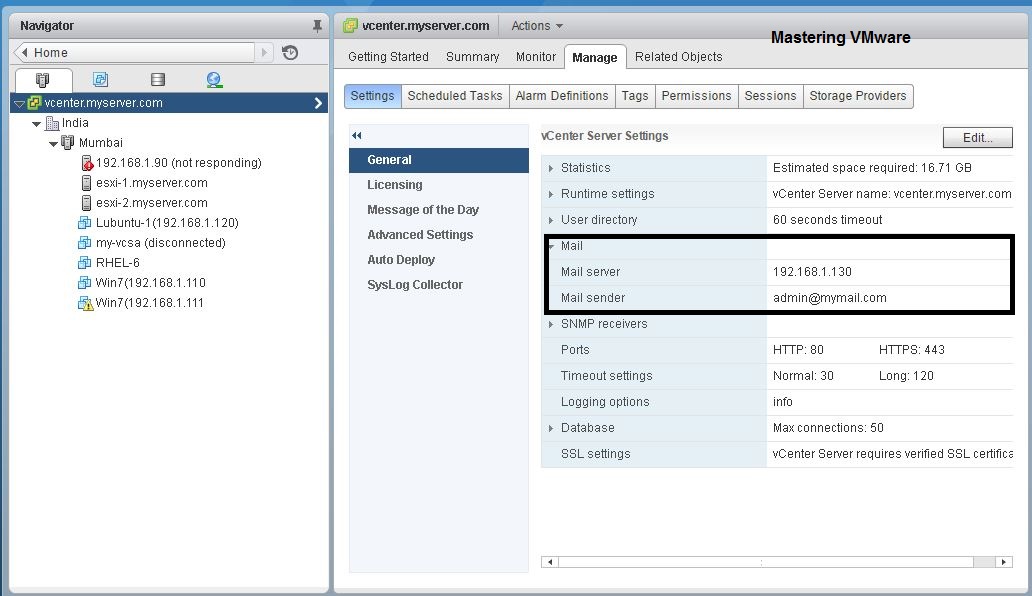Click the RHEL-6 virtual machine icon
The height and width of the screenshot is (596, 1032).
tap(84, 262)
